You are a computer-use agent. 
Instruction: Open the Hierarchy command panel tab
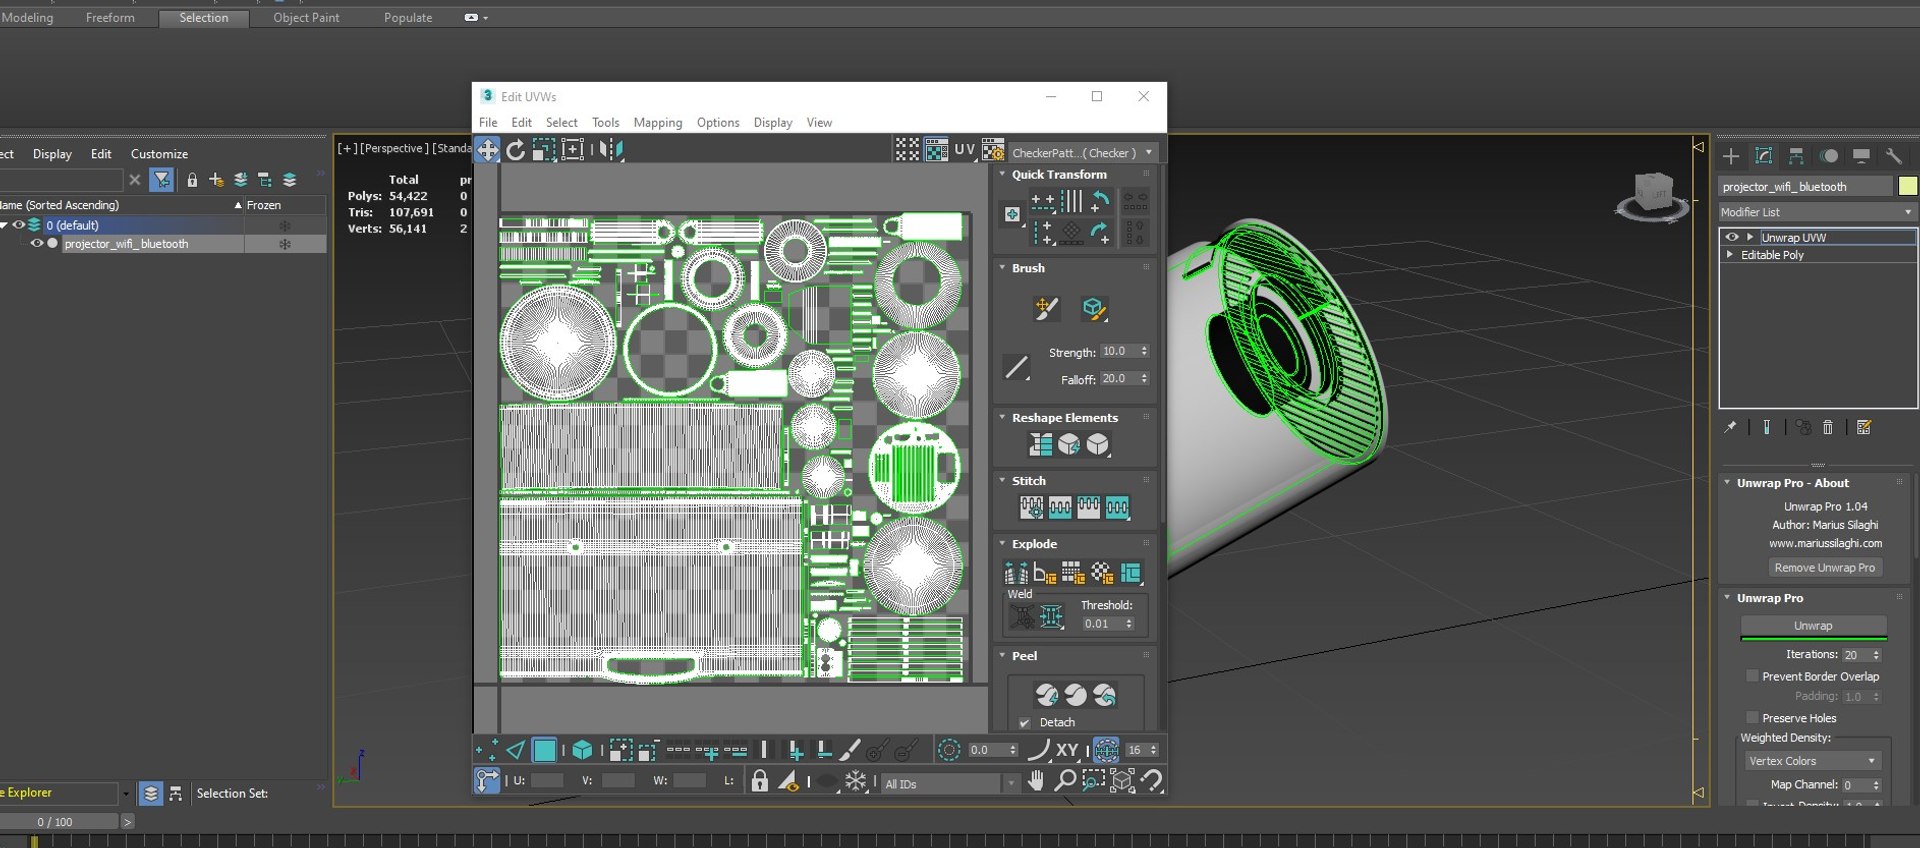point(1796,156)
